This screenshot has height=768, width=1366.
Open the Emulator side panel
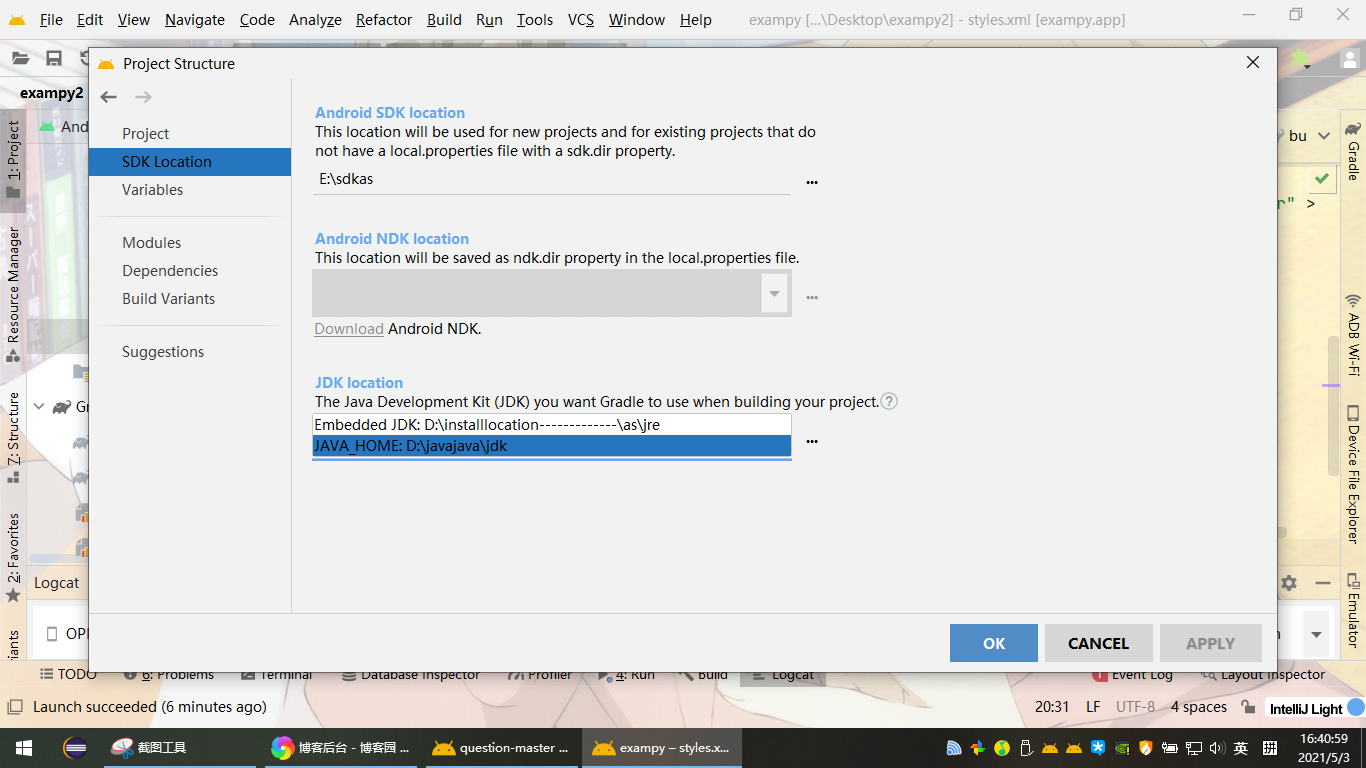(x=1353, y=610)
